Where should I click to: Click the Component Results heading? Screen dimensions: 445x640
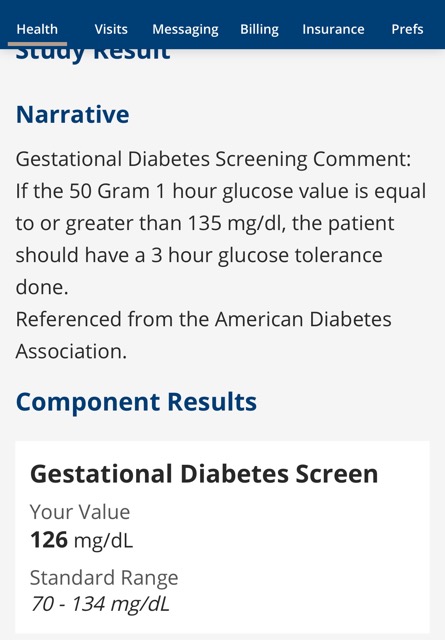tap(136, 402)
